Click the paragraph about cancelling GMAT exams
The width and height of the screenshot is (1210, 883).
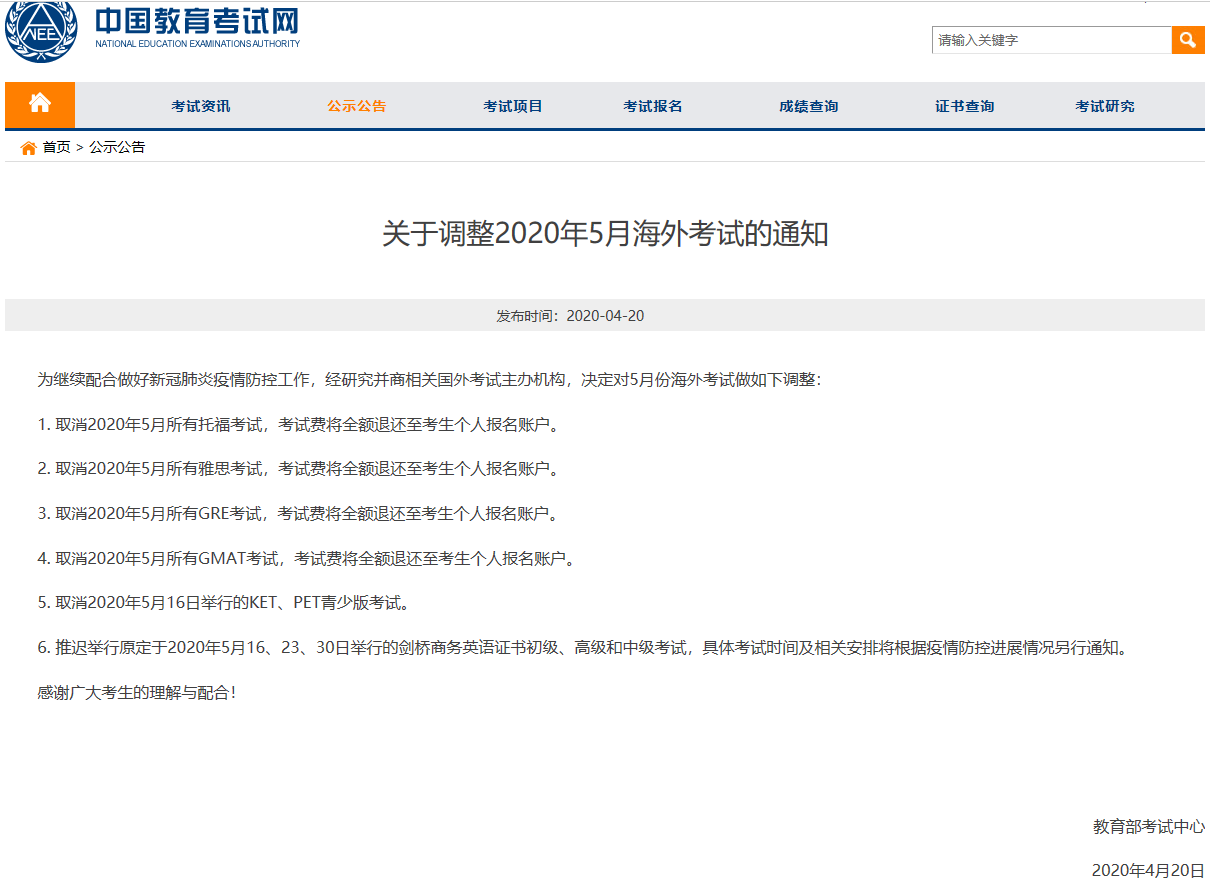pos(306,558)
